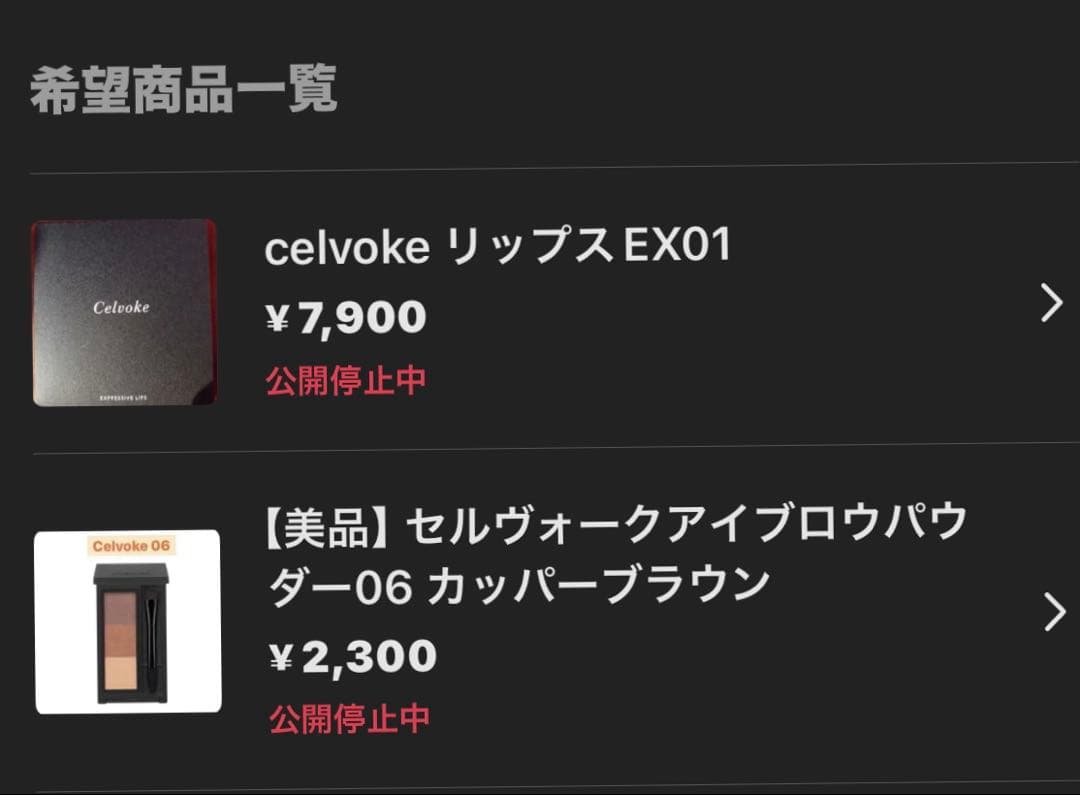The height and width of the screenshot is (795, 1080).
Task: Click the orange Celvoke 06 label on thumbnail
Action: coord(131,546)
